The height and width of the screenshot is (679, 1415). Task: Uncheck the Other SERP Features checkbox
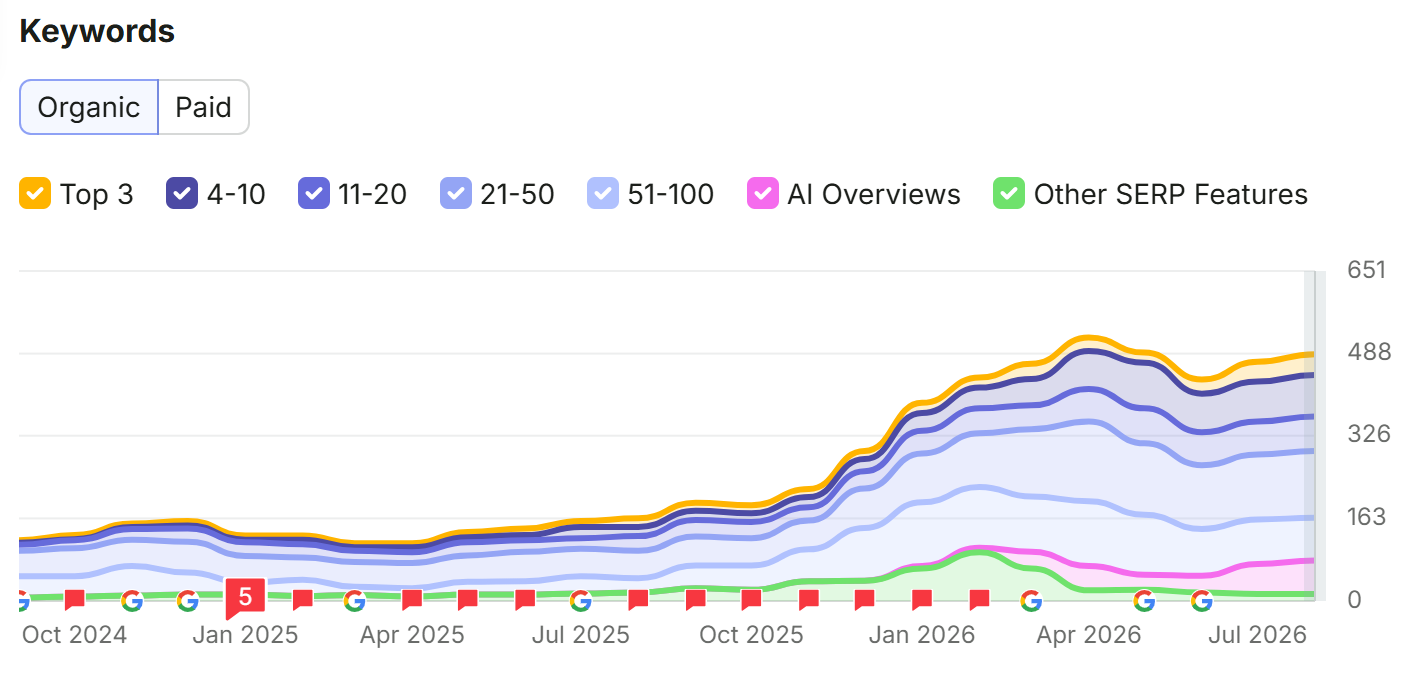pyautogui.click(x=1009, y=194)
